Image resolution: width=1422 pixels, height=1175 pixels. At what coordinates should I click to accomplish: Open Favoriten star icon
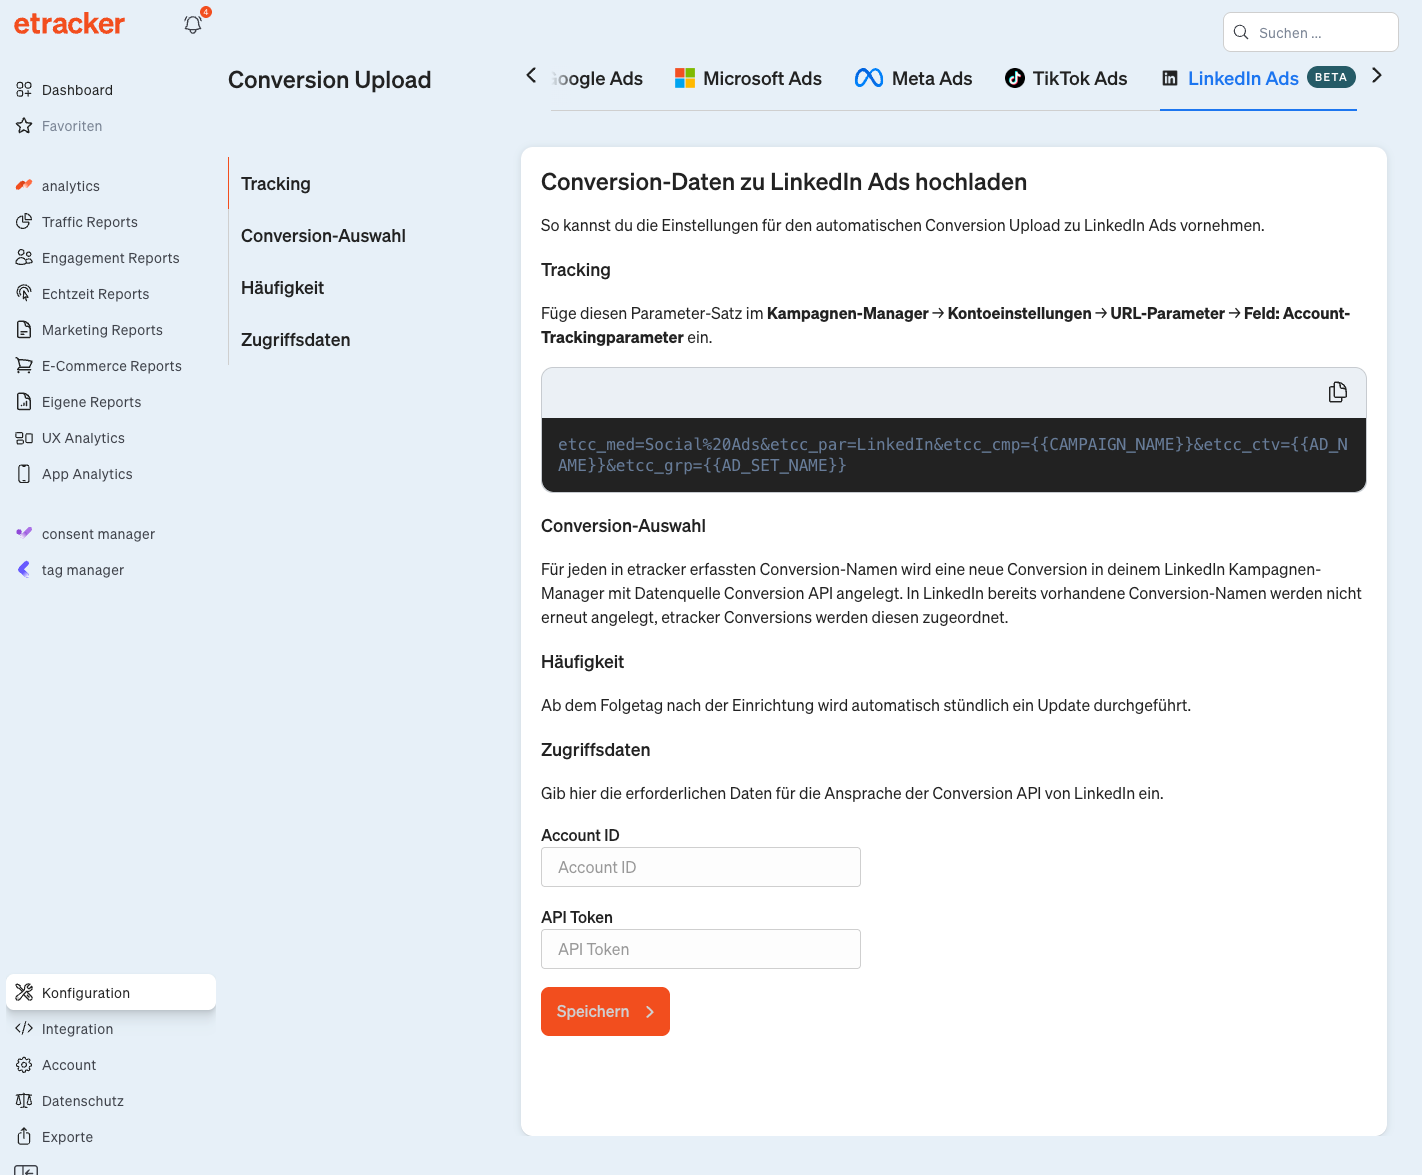coord(24,126)
